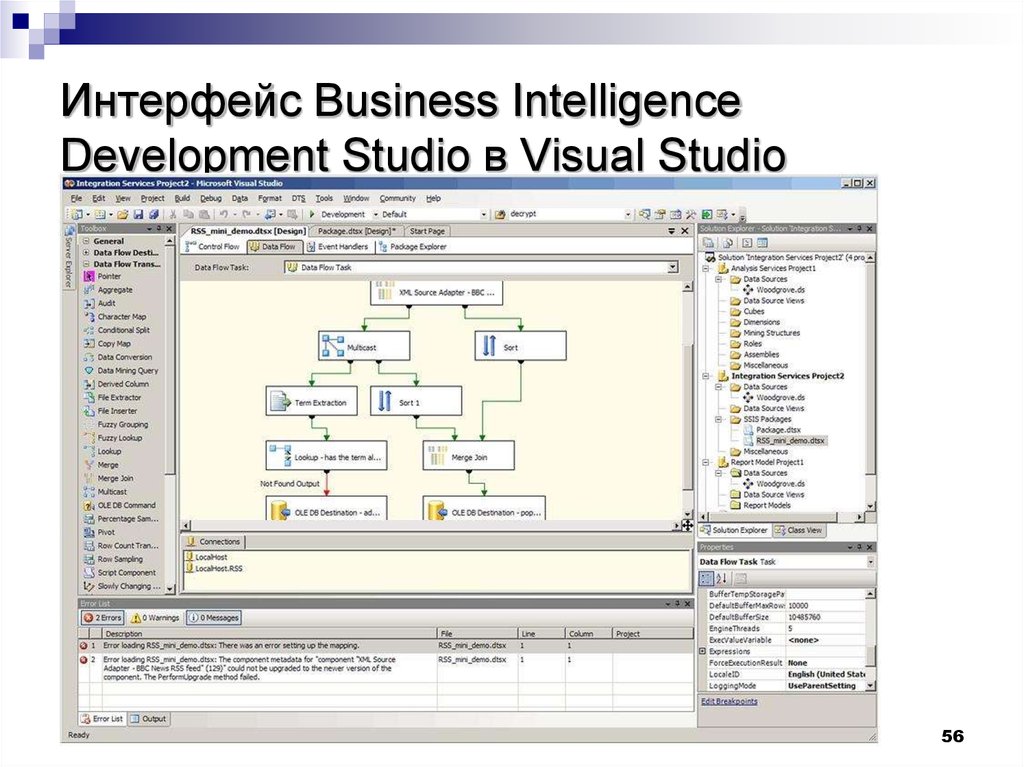Toggle the 0 Messages filter

click(214, 618)
